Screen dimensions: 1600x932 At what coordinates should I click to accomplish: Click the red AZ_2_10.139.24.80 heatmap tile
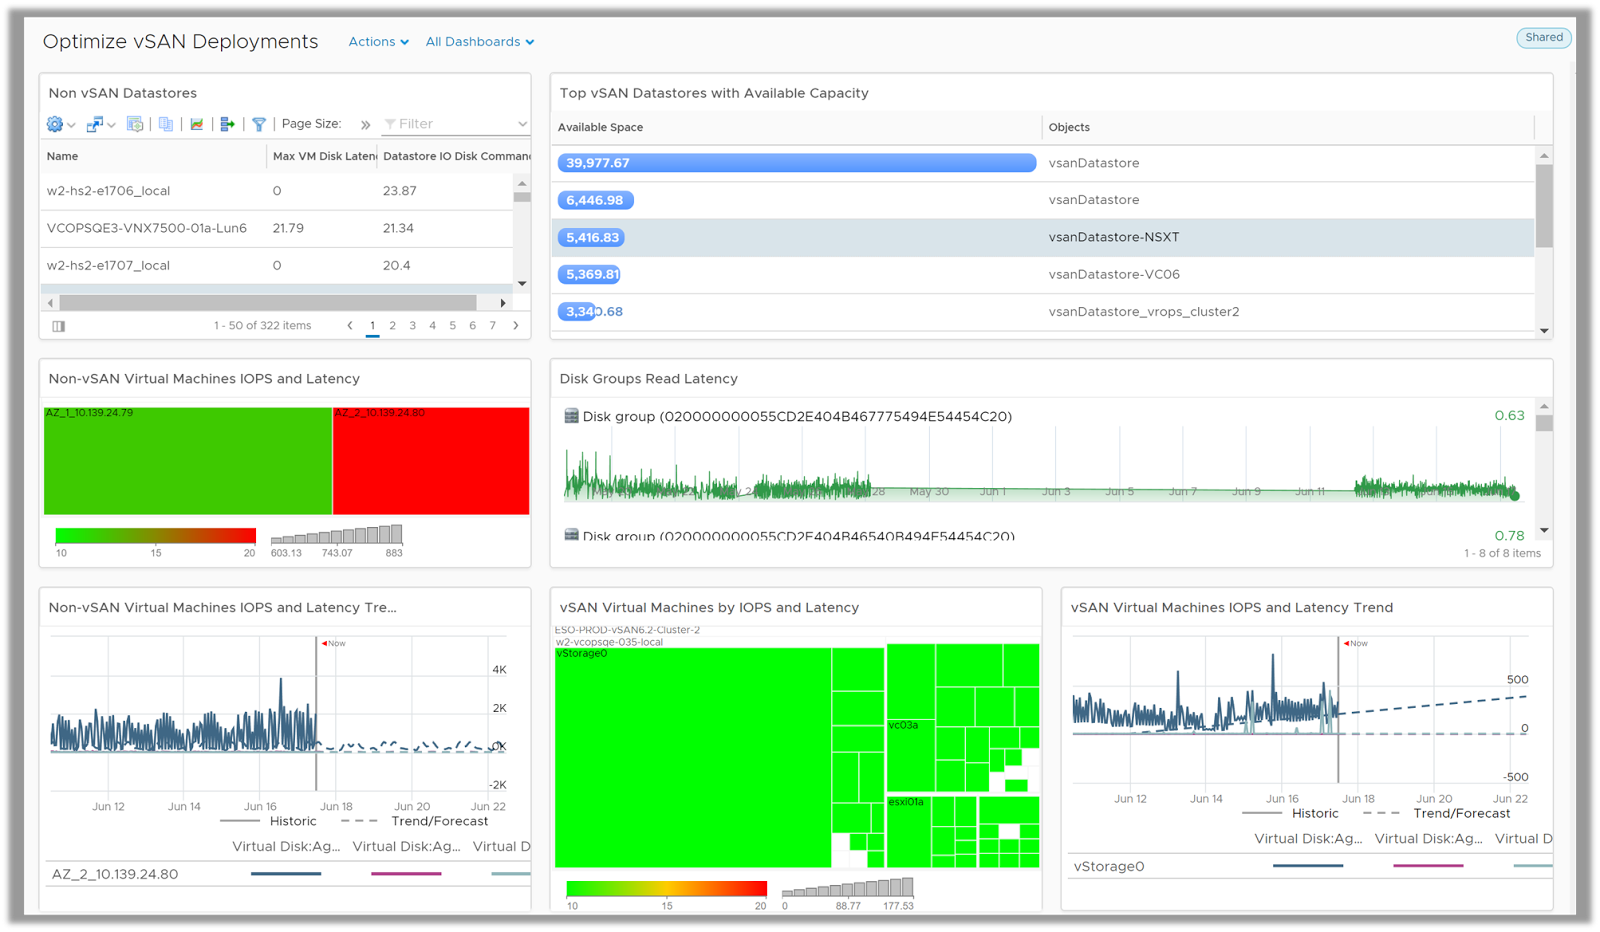pyautogui.click(x=430, y=461)
